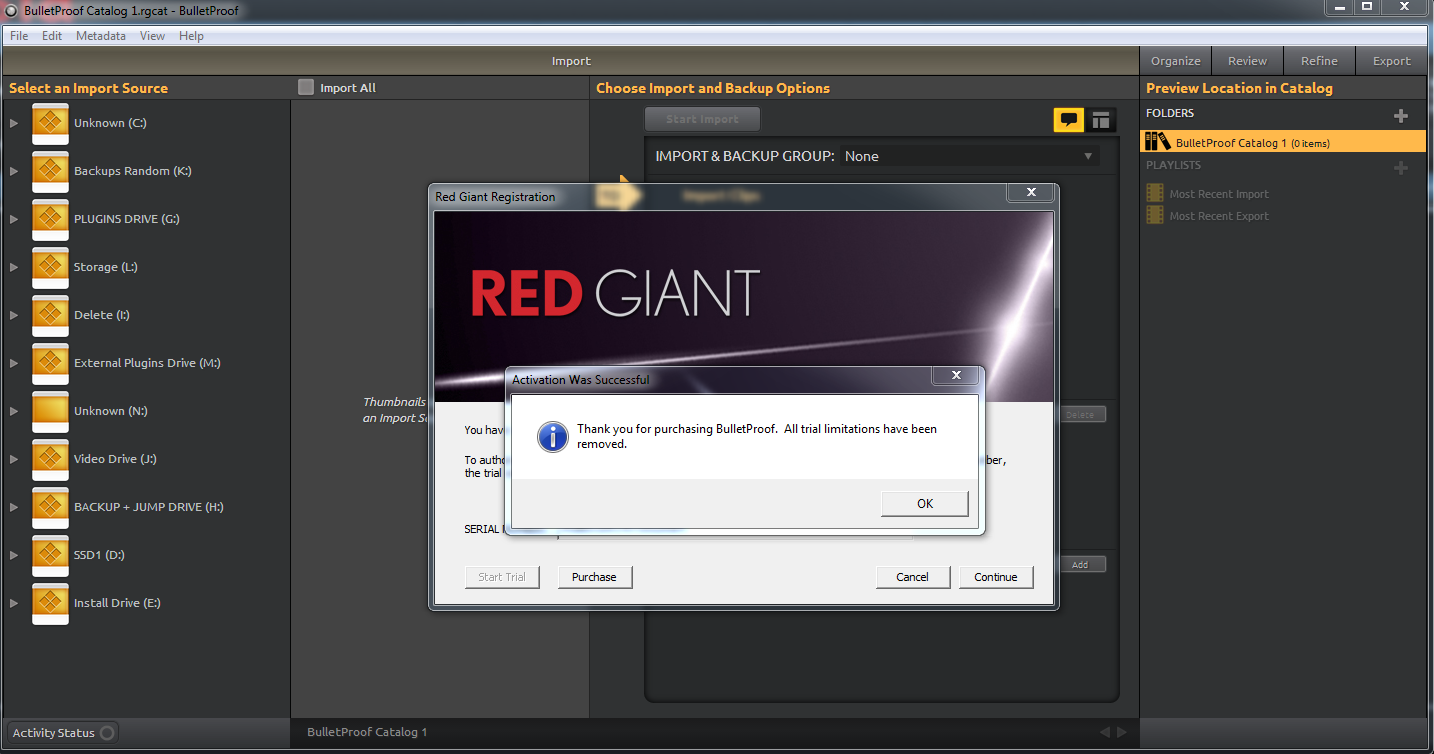The image size is (1434, 754).
Task: Select the Delete (I:) drive icon
Action: [50, 315]
